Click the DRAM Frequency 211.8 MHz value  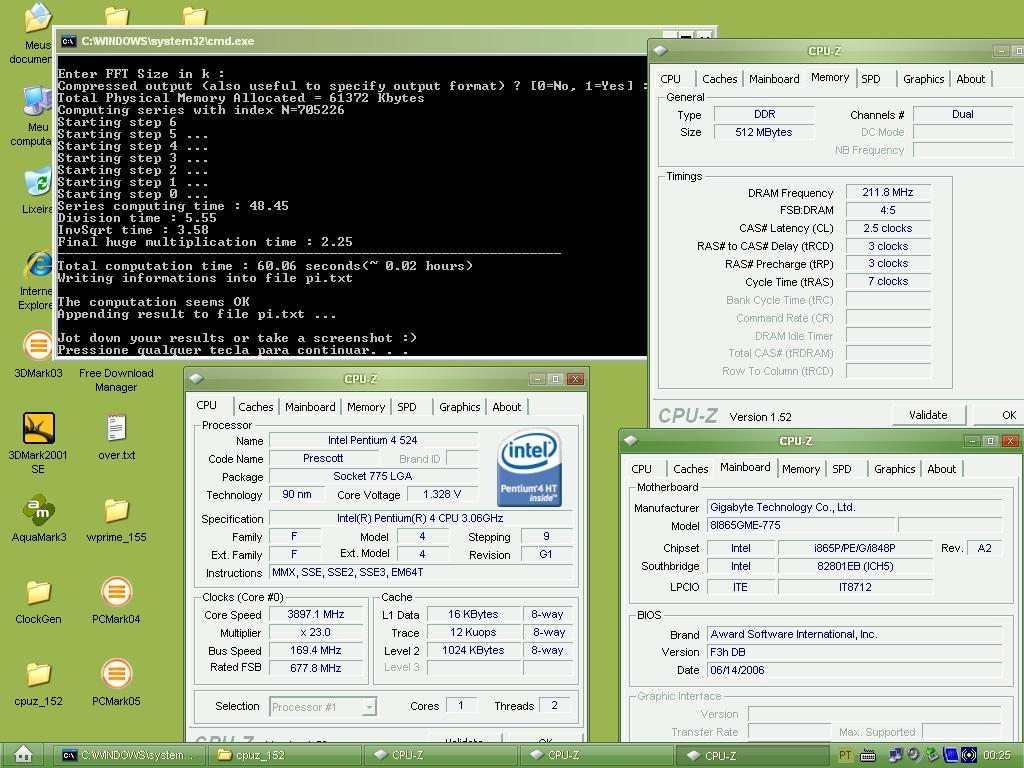pyautogui.click(x=888, y=193)
